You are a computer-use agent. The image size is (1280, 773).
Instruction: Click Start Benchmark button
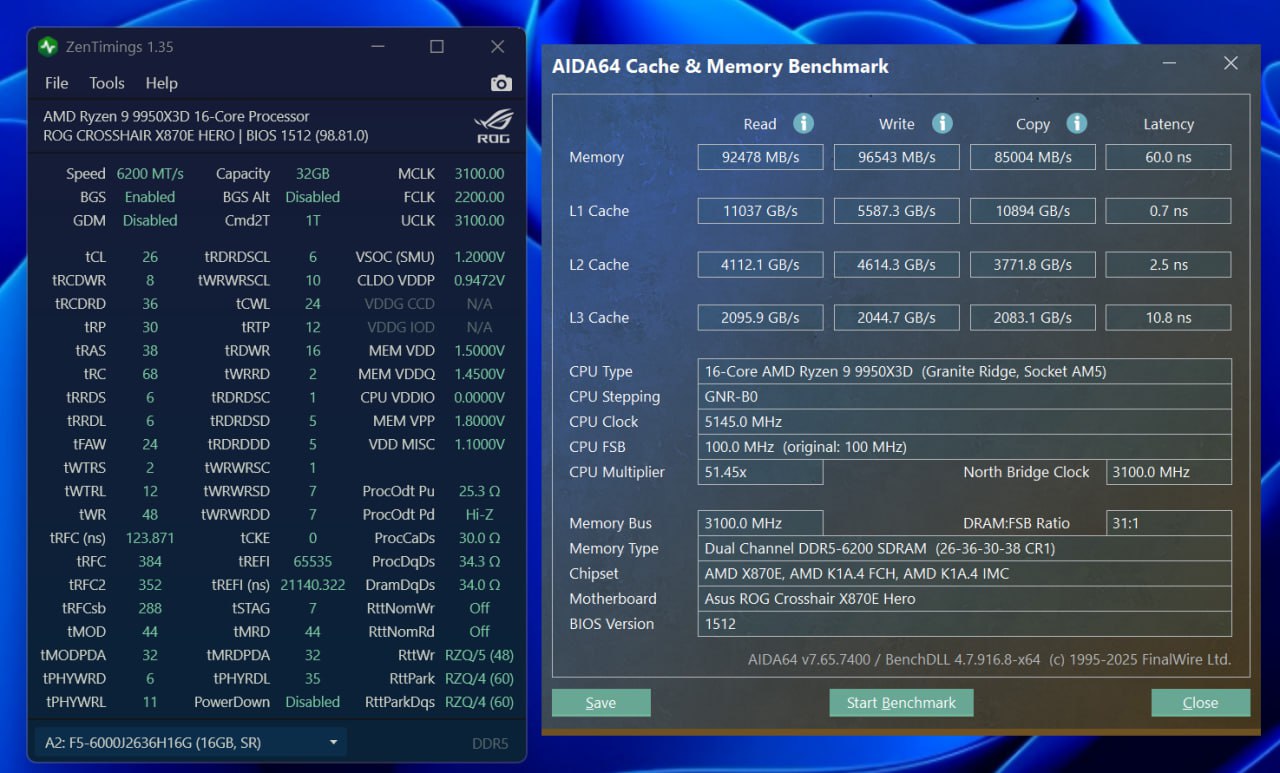coord(901,703)
